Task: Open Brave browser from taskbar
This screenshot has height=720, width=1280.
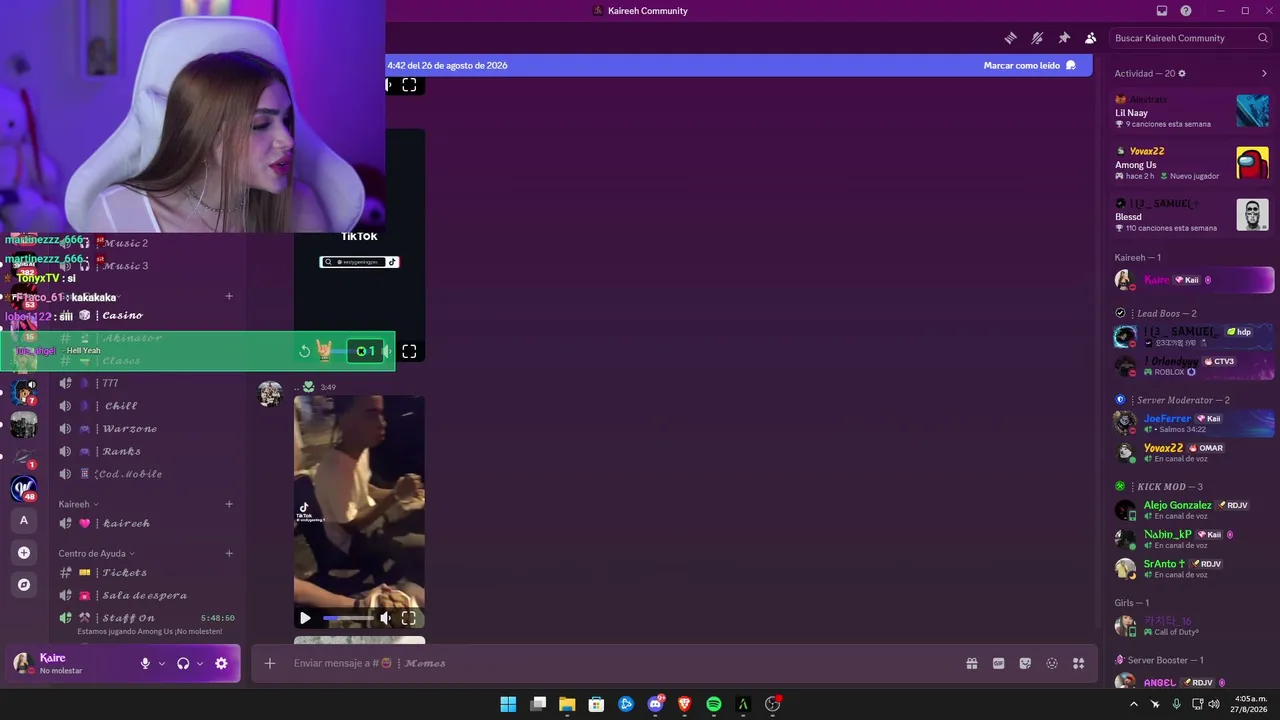Action: (684, 704)
